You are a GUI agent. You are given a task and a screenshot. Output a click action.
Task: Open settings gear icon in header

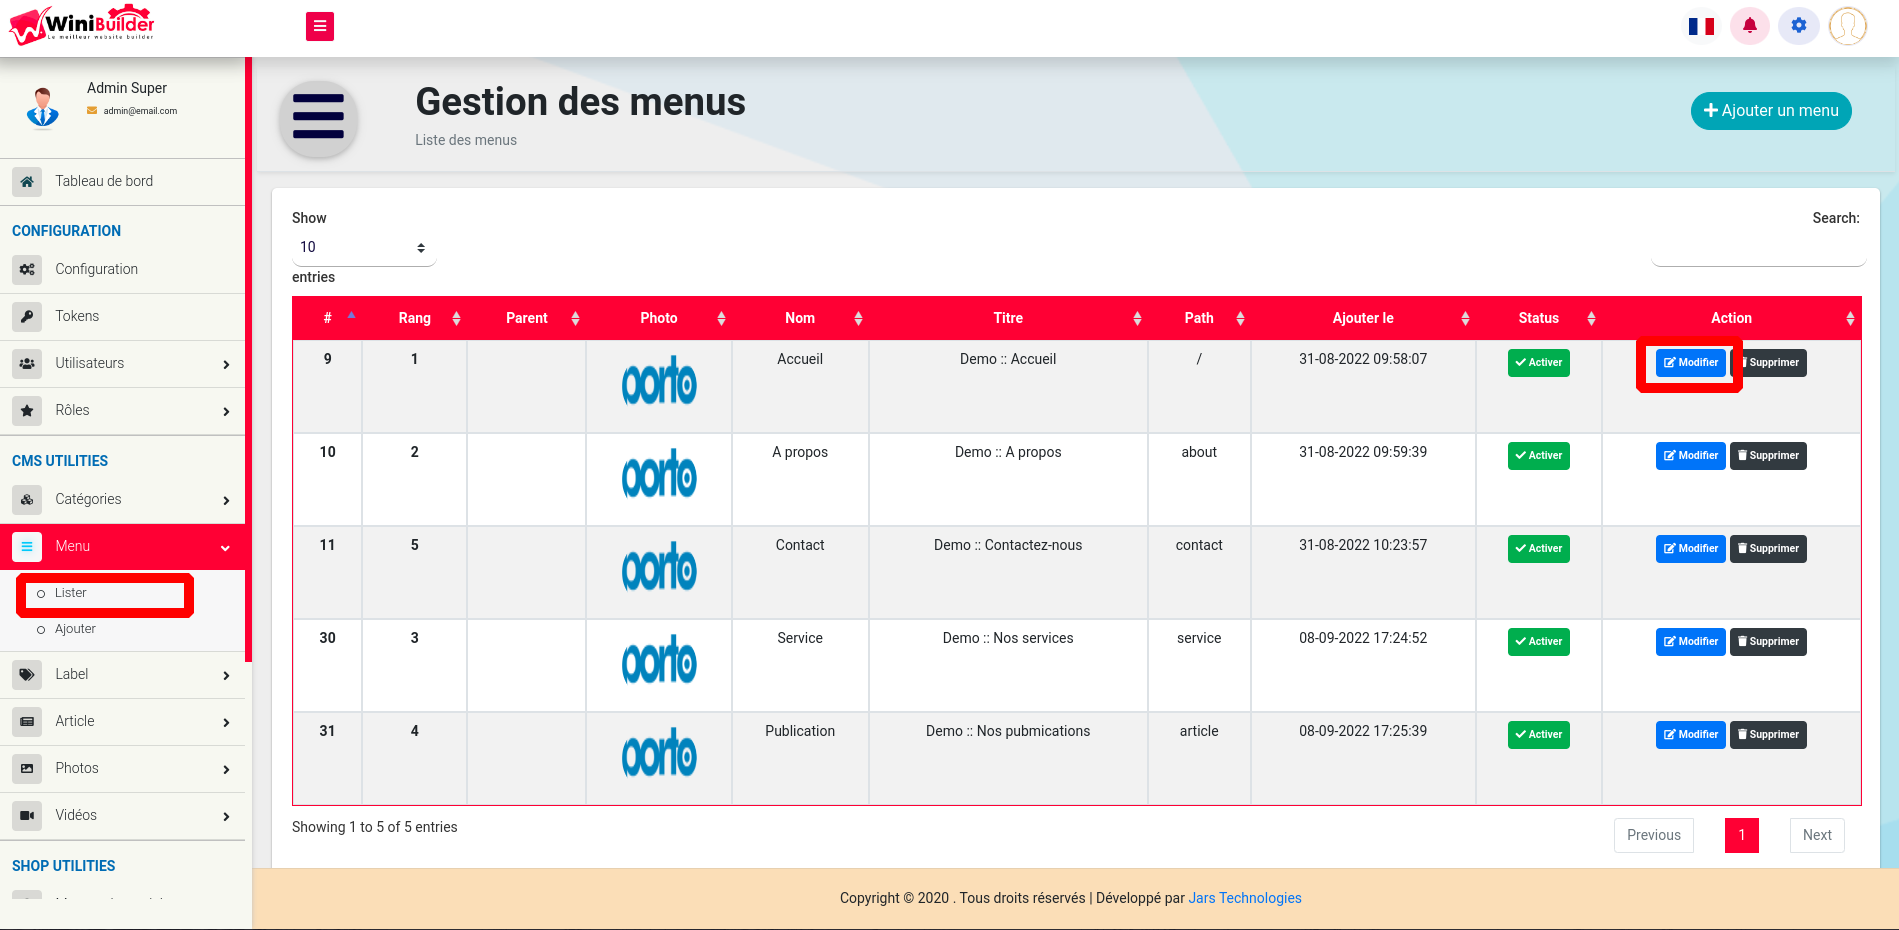[1799, 26]
